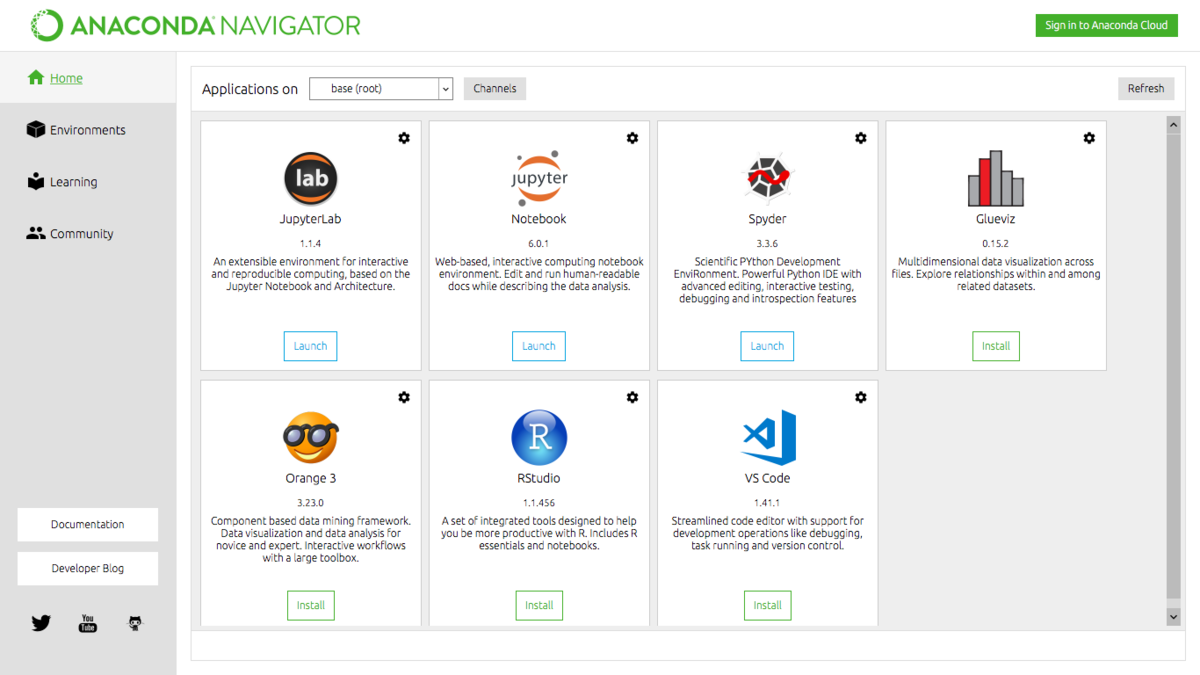Viewport: 1200px width, 675px height.
Task: Click the Spyder app logo
Action: click(x=768, y=179)
